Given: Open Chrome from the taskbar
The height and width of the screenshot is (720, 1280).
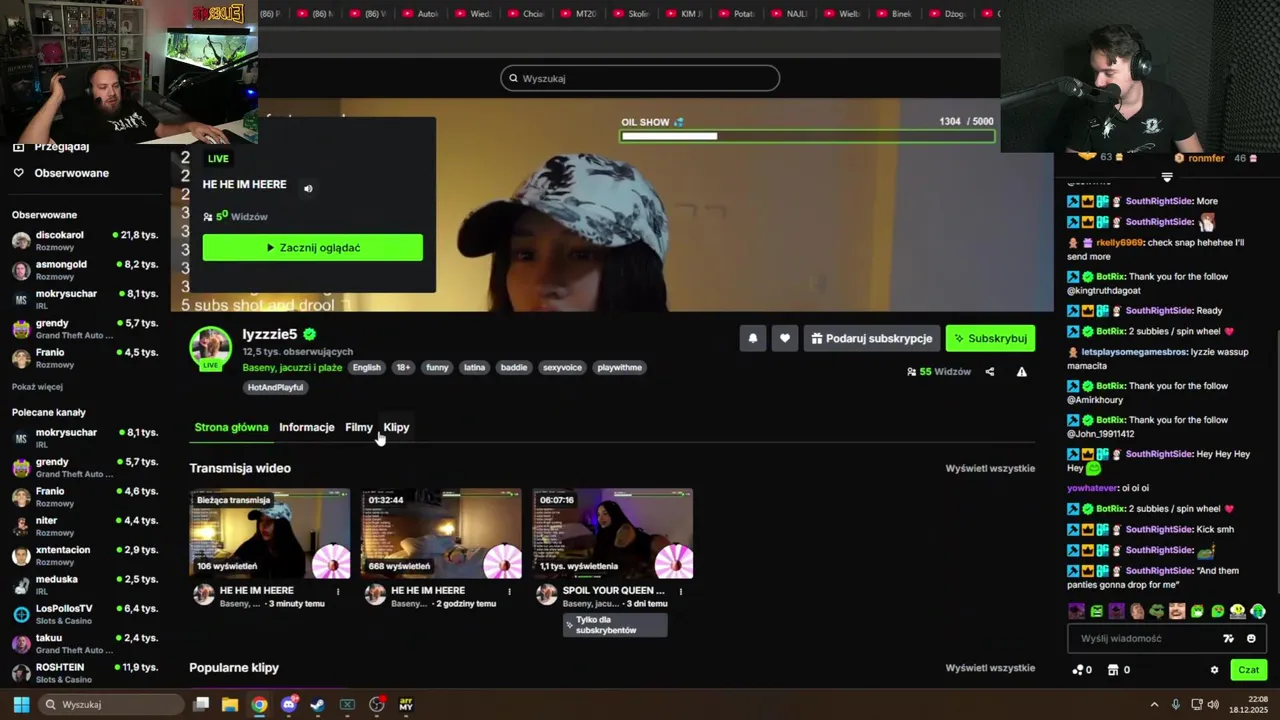Looking at the screenshot, I should pyautogui.click(x=259, y=704).
